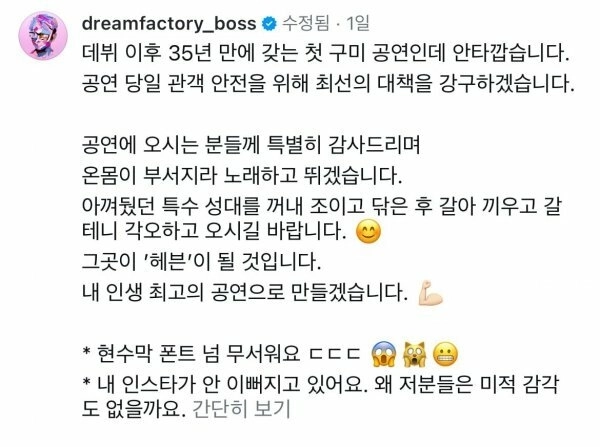
Task: Click the flexed biceps emoji
Action: (x=430, y=293)
